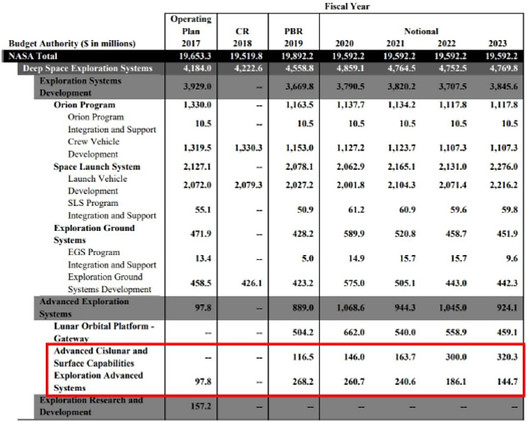
Task: Click Deep Space Exploration 2023 value 4,769.8
Action: click(504, 68)
